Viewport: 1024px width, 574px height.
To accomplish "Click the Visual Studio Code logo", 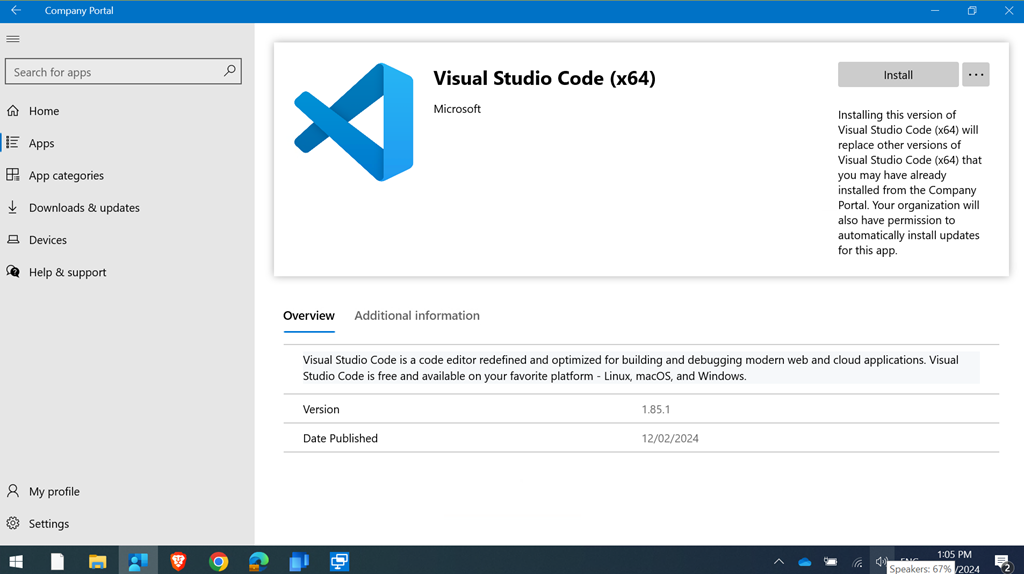I will pyautogui.click(x=354, y=122).
